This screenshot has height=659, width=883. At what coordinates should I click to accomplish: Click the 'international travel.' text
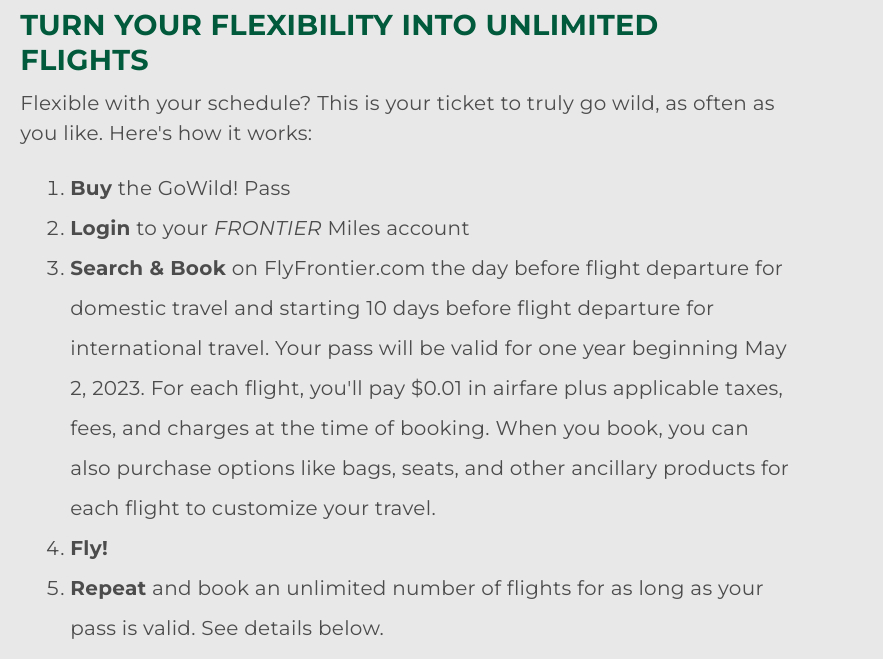pyautogui.click(x=169, y=348)
